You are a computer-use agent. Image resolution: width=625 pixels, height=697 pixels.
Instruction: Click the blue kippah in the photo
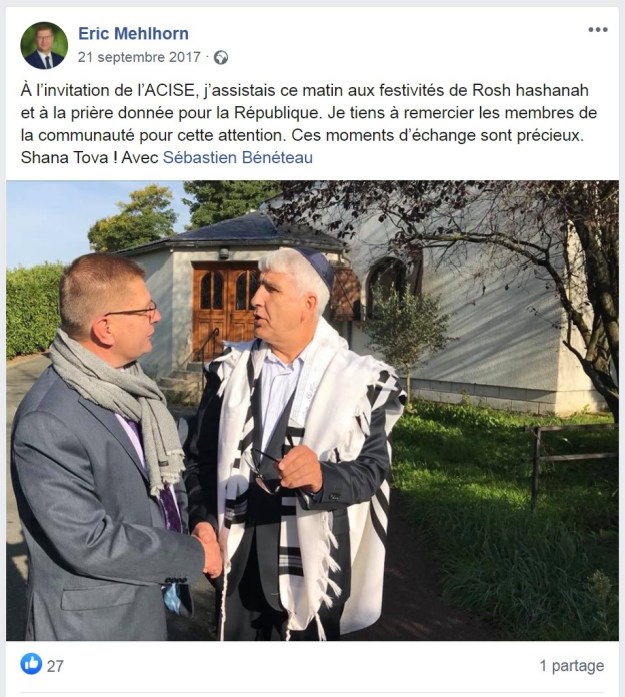tap(318, 266)
